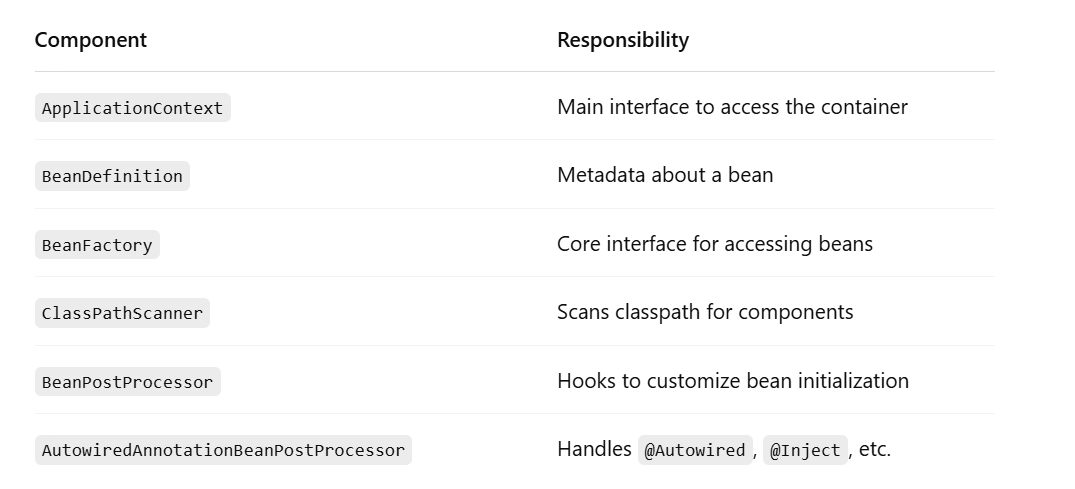This screenshot has width=1075, height=489.
Task: Click "Scans classpath for components" description
Action: [x=705, y=312]
